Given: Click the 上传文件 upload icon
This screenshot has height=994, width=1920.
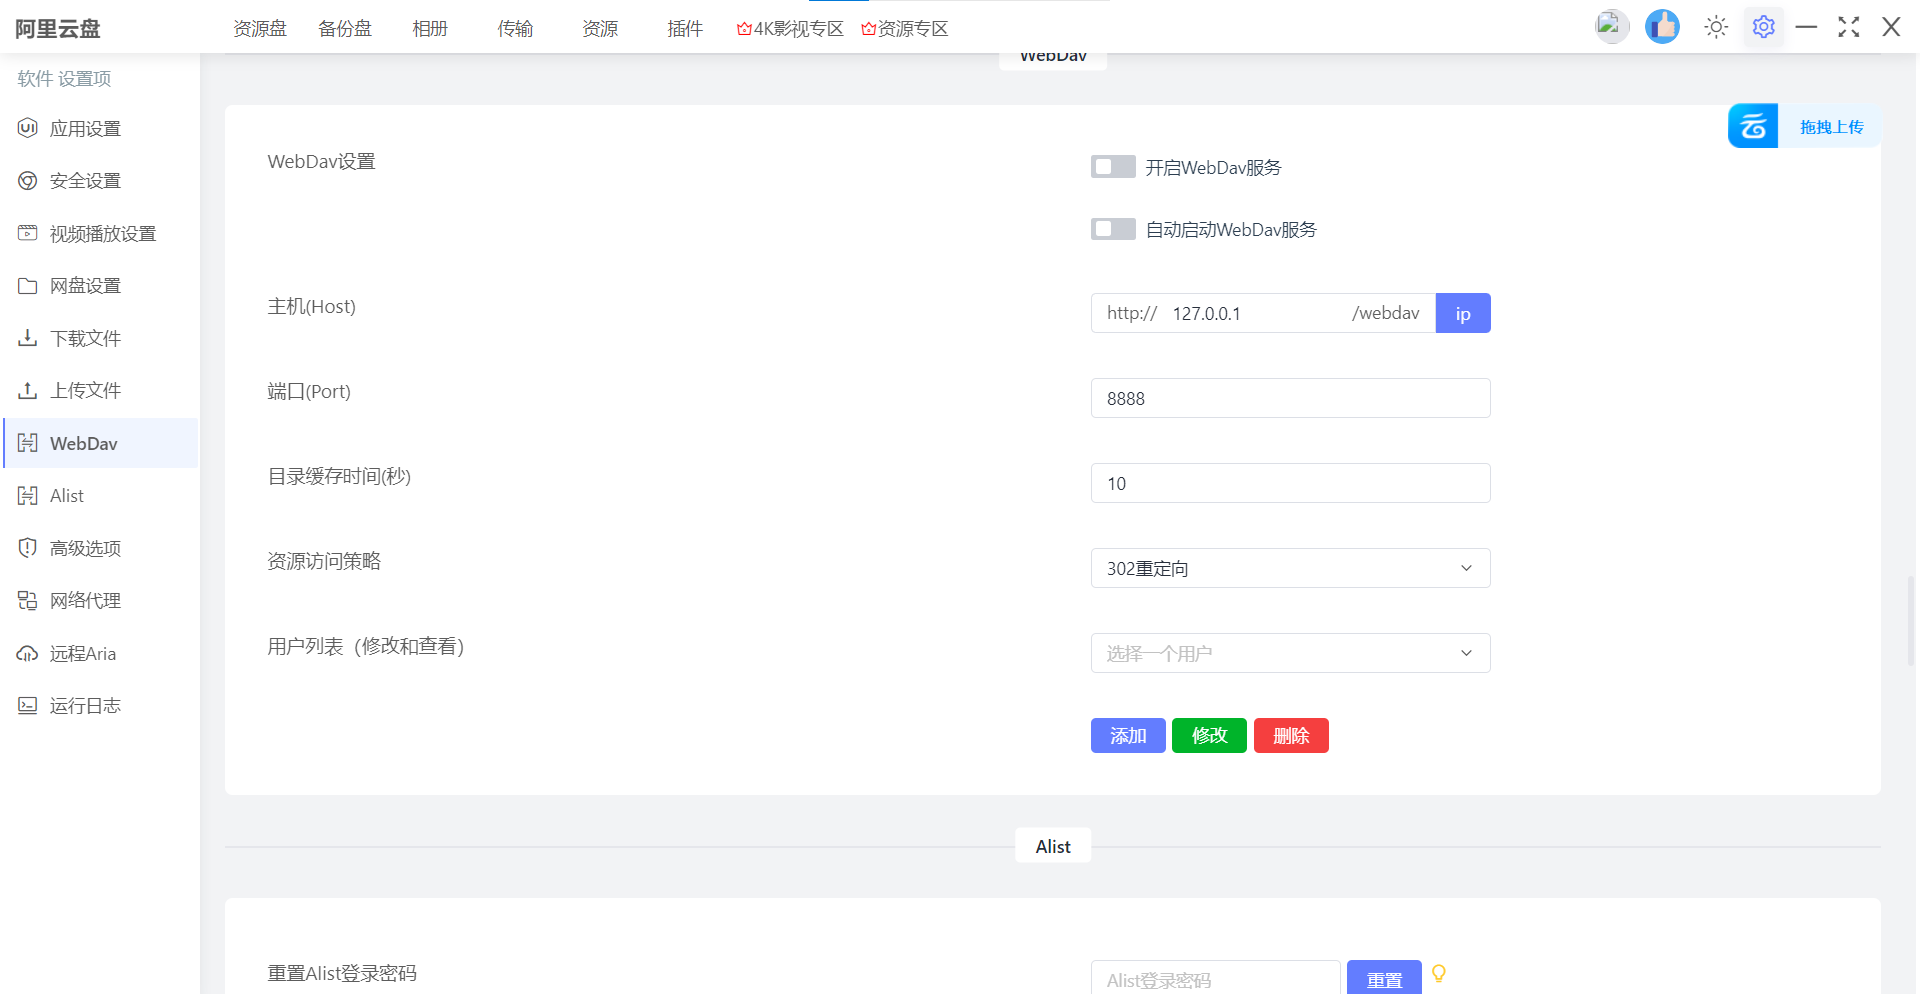Looking at the screenshot, I should coord(28,390).
